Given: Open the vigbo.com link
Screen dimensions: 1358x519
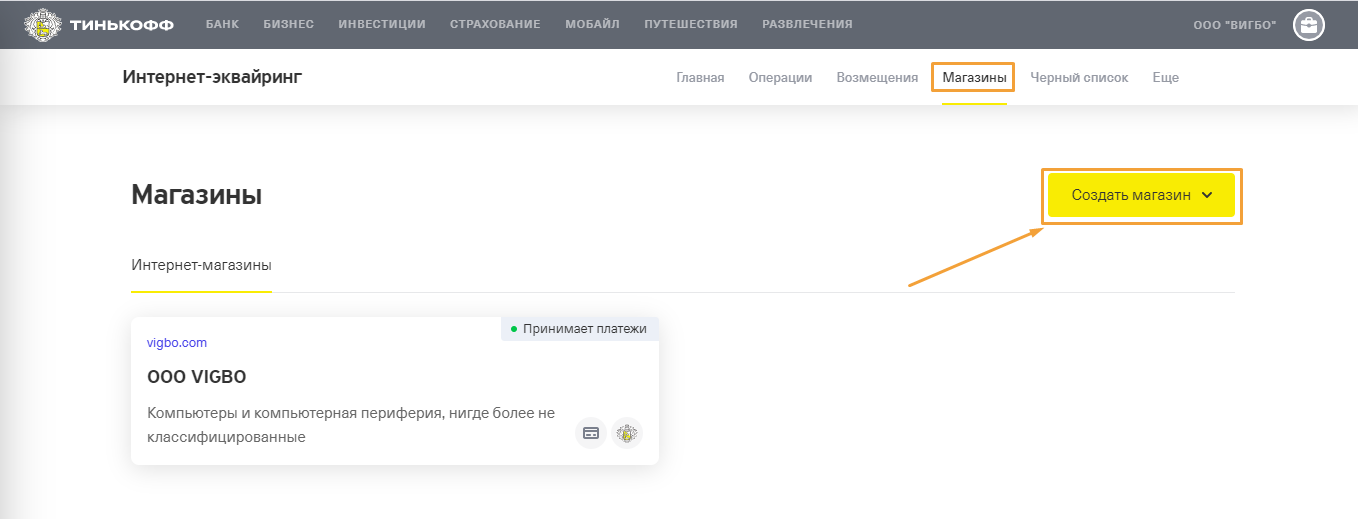Looking at the screenshot, I should point(177,342).
